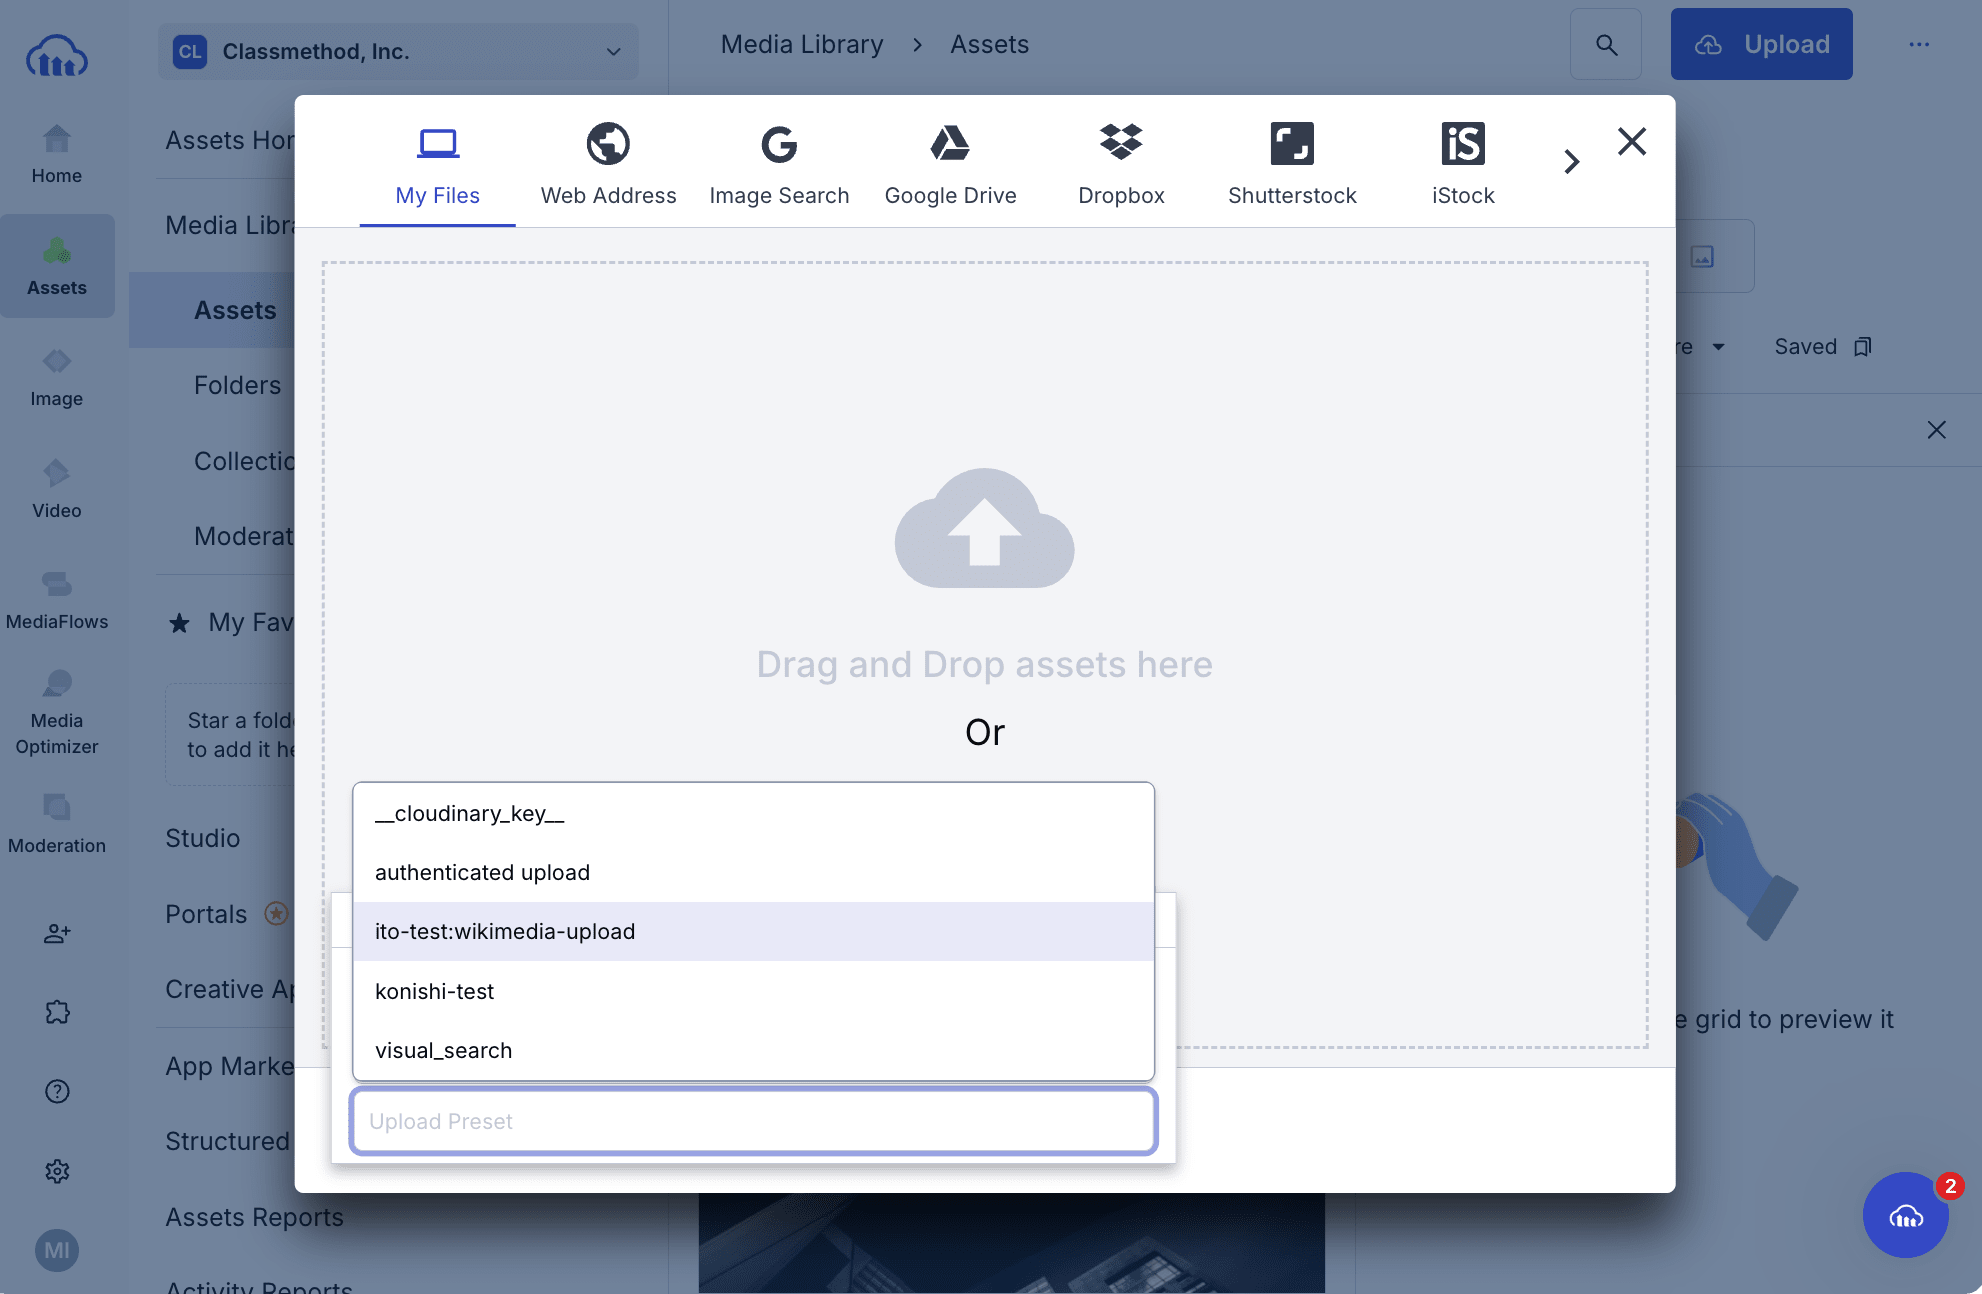Screen dimensions: 1982x1294
Task: Open MediaFlows from sidebar
Action: coord(57,601)
